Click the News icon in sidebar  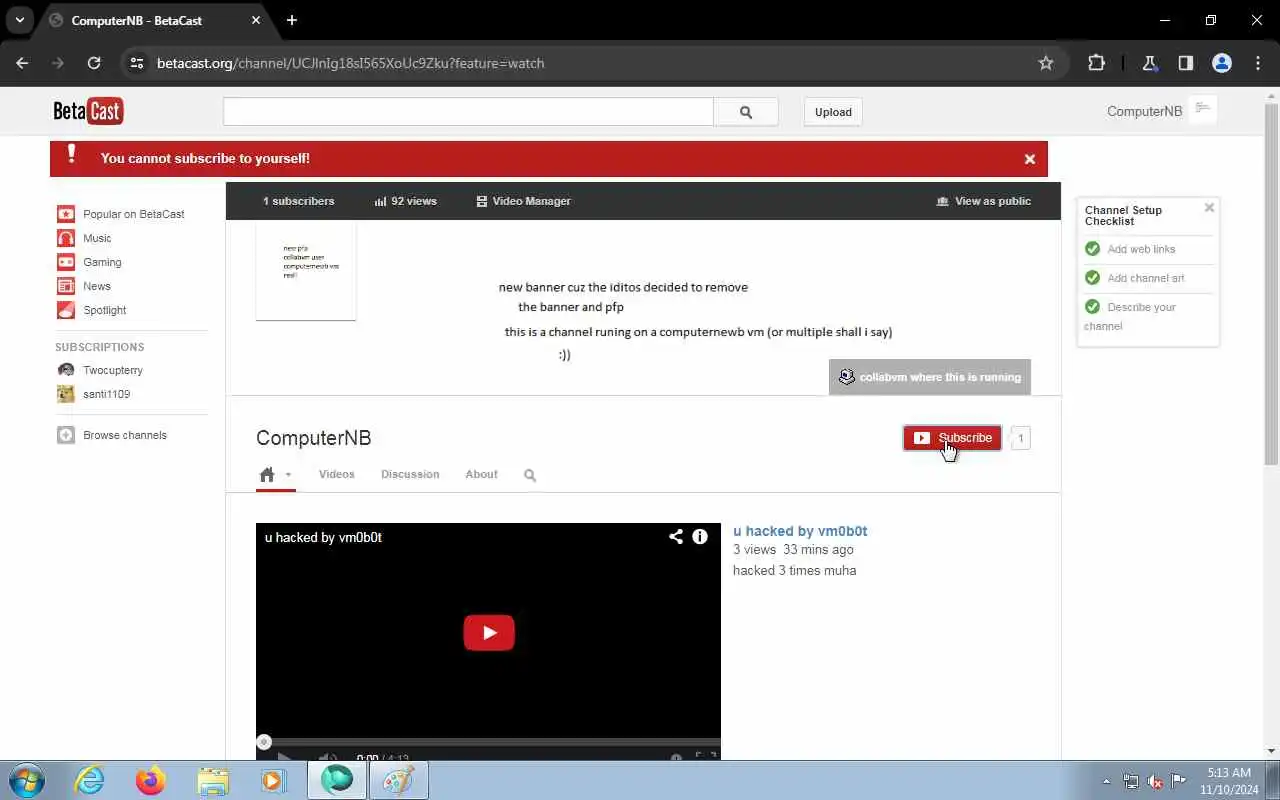click(66, 286)
